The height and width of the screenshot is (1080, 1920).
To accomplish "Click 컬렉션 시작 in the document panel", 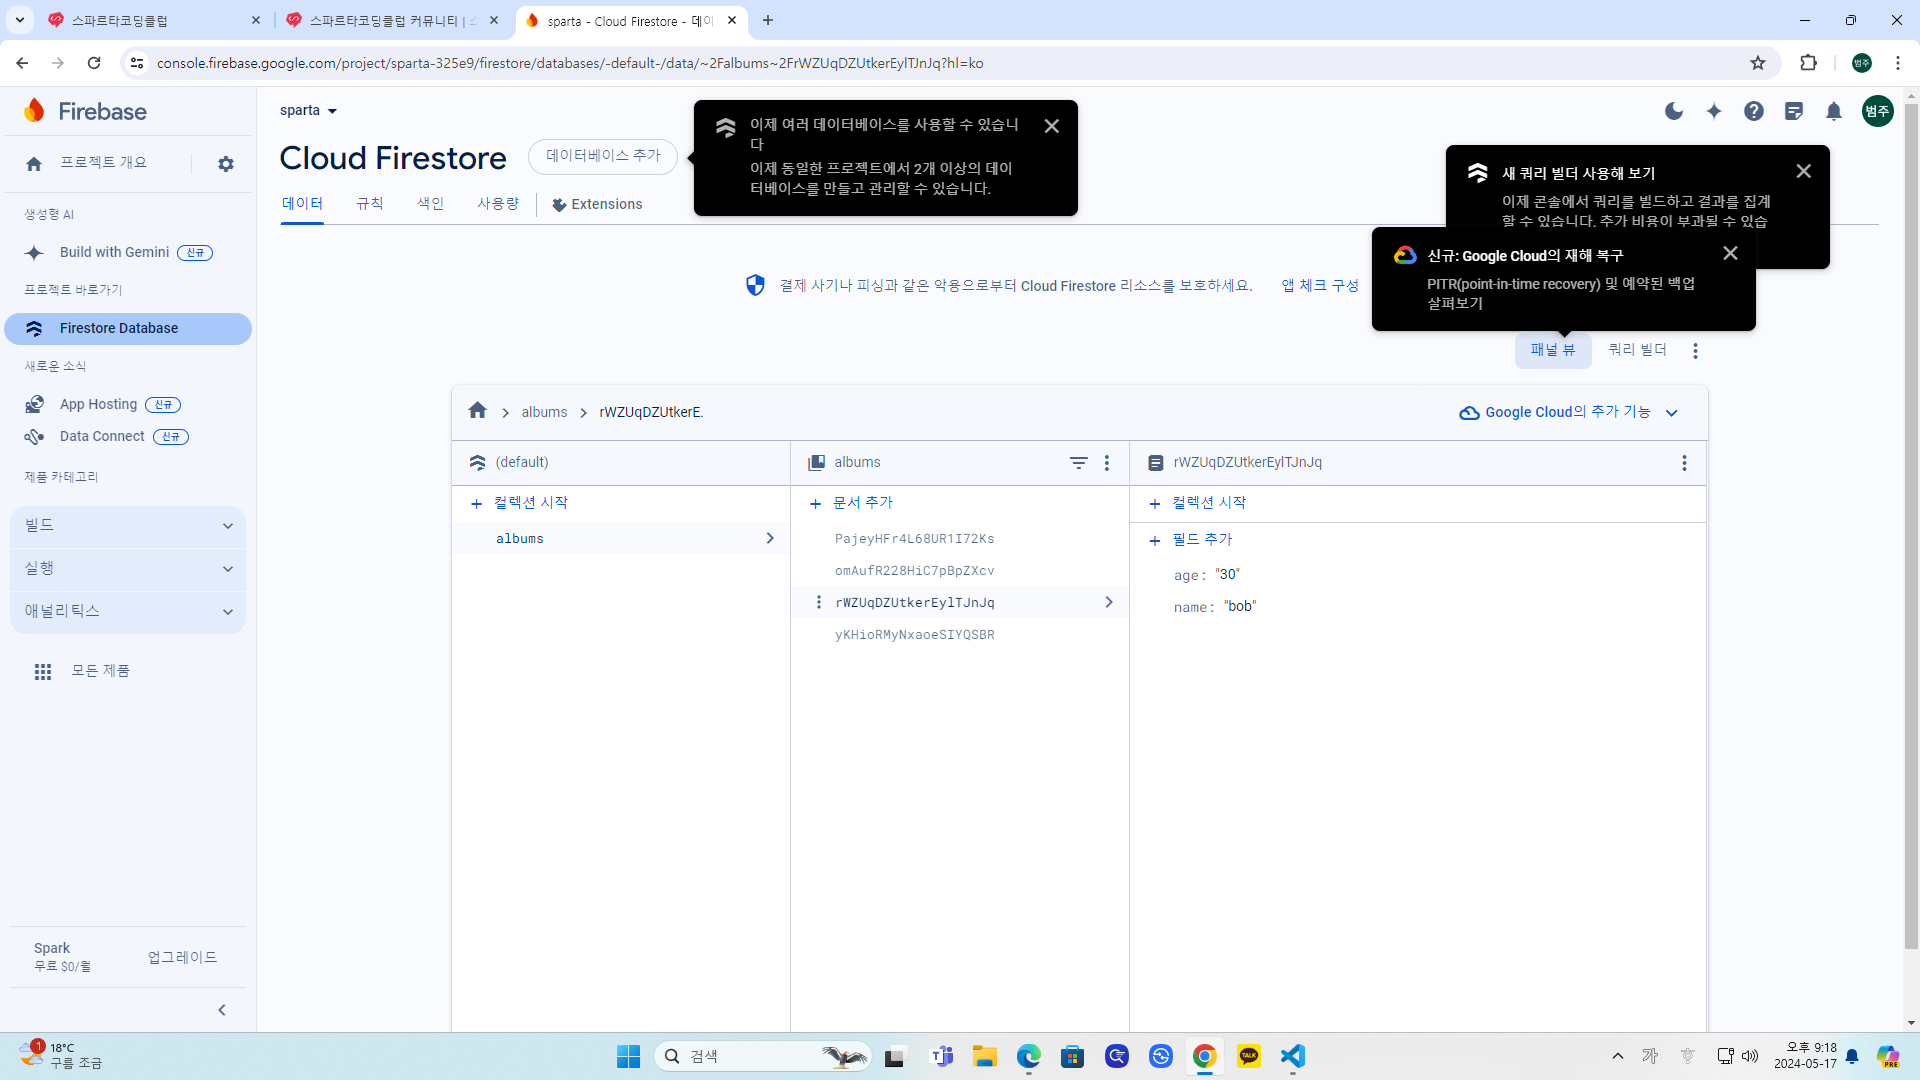I will tap(1198, 503).
